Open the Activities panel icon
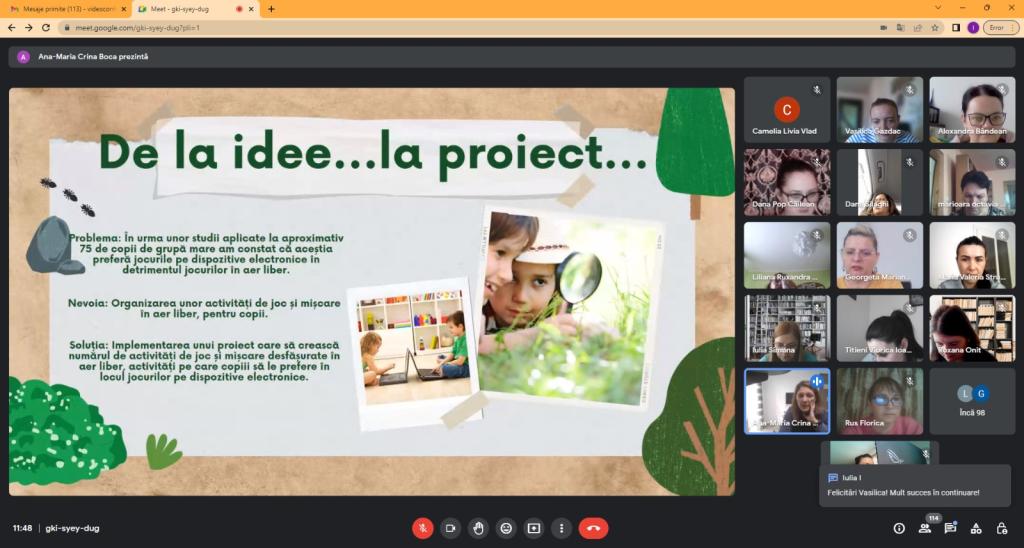This screenshot has width=1024, height=548. (976, 528)
